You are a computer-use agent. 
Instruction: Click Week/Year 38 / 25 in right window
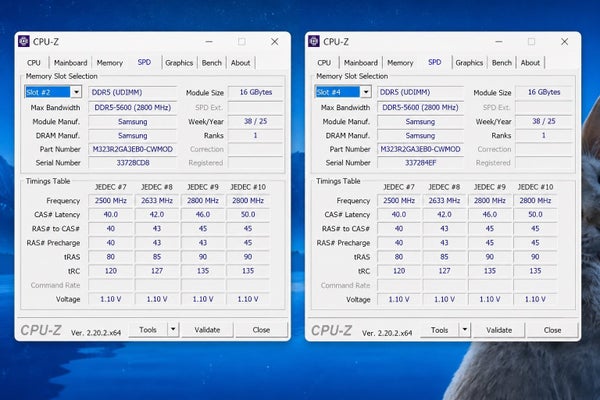(544, 121)
